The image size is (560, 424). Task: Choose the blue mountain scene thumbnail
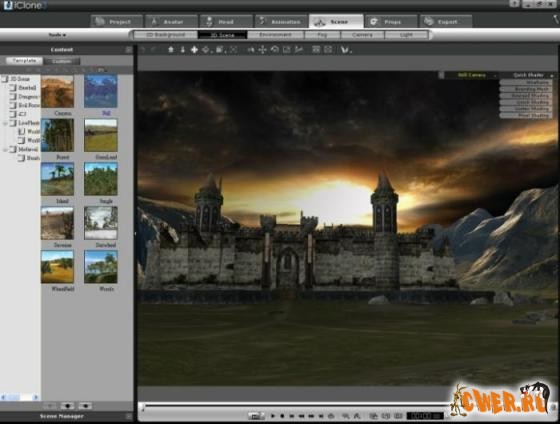[x=101, y=91]
